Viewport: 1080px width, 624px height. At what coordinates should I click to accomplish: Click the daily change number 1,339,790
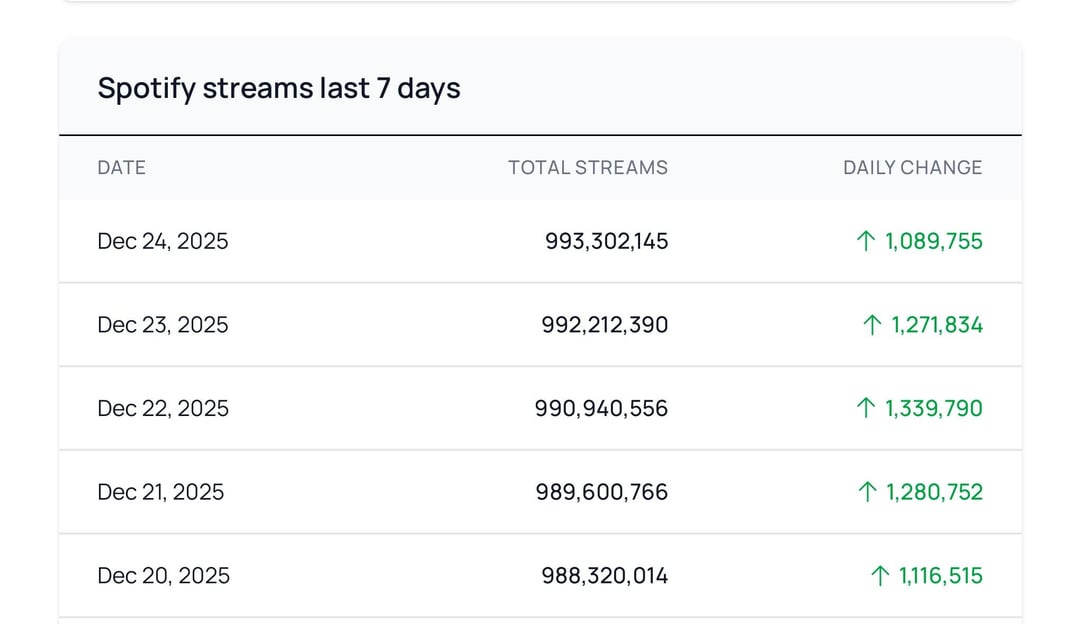tap(934, 408)
